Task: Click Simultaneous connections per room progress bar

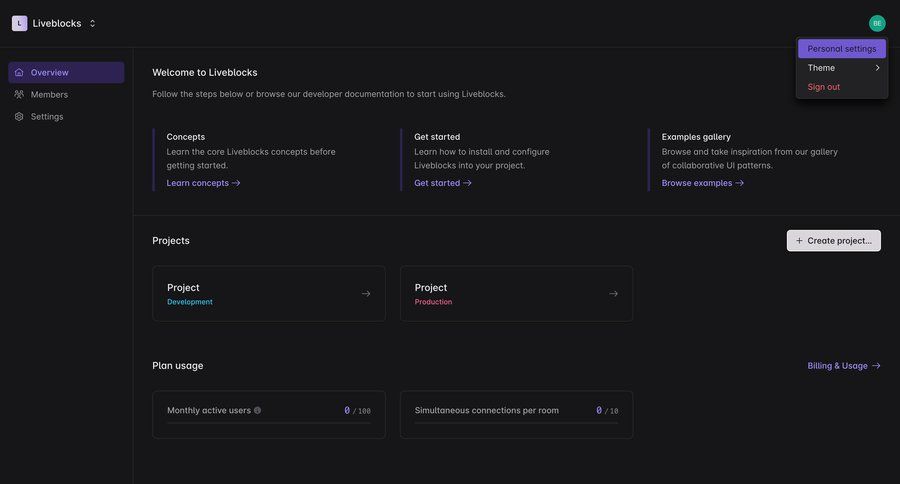Action: point(517,424)
